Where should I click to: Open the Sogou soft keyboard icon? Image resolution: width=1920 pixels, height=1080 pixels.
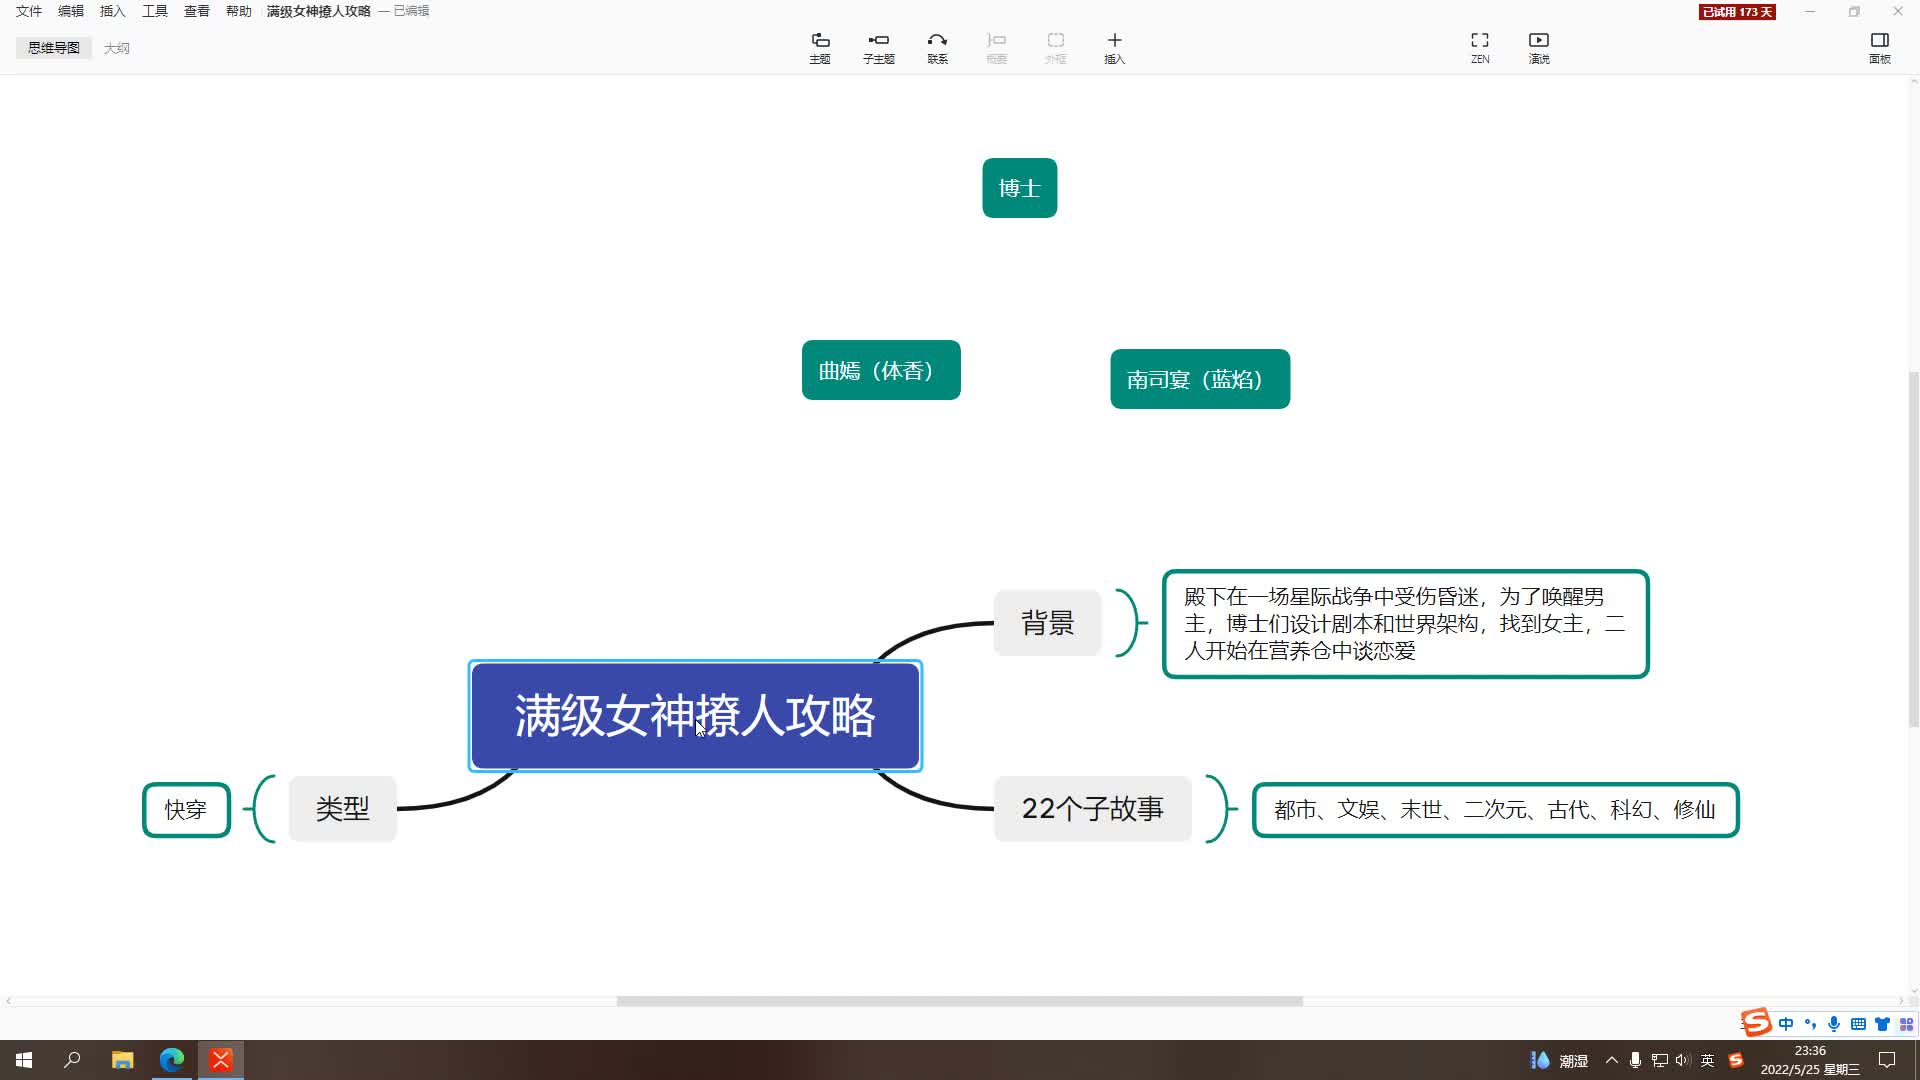point(1858,1024)
